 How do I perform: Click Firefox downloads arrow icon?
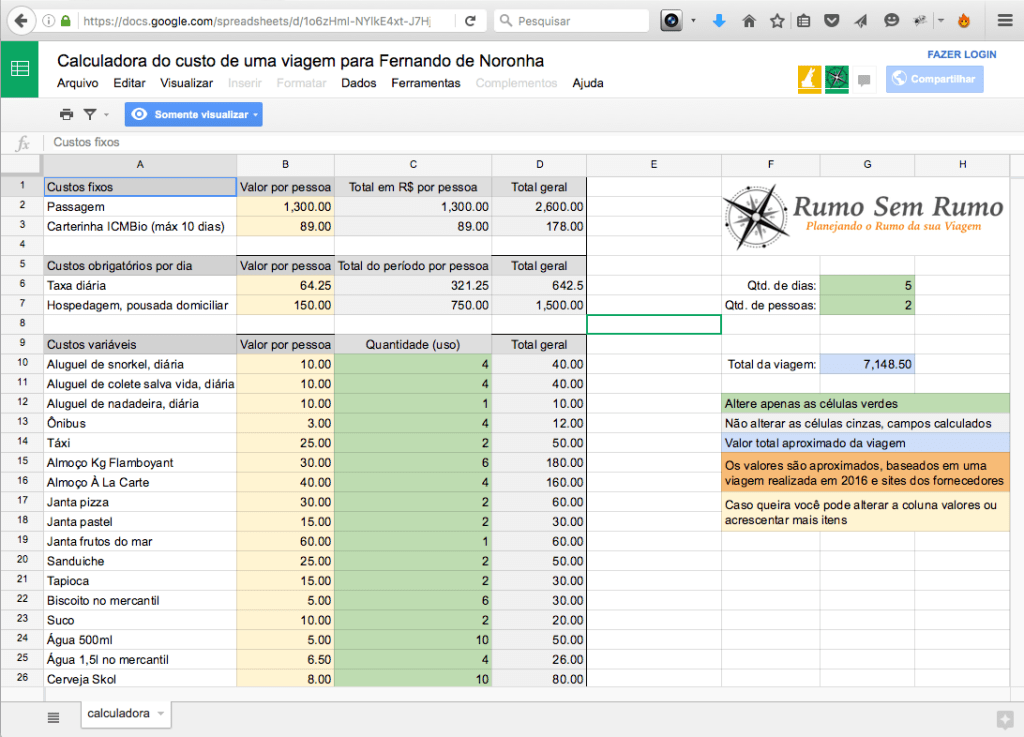(718, 20)
